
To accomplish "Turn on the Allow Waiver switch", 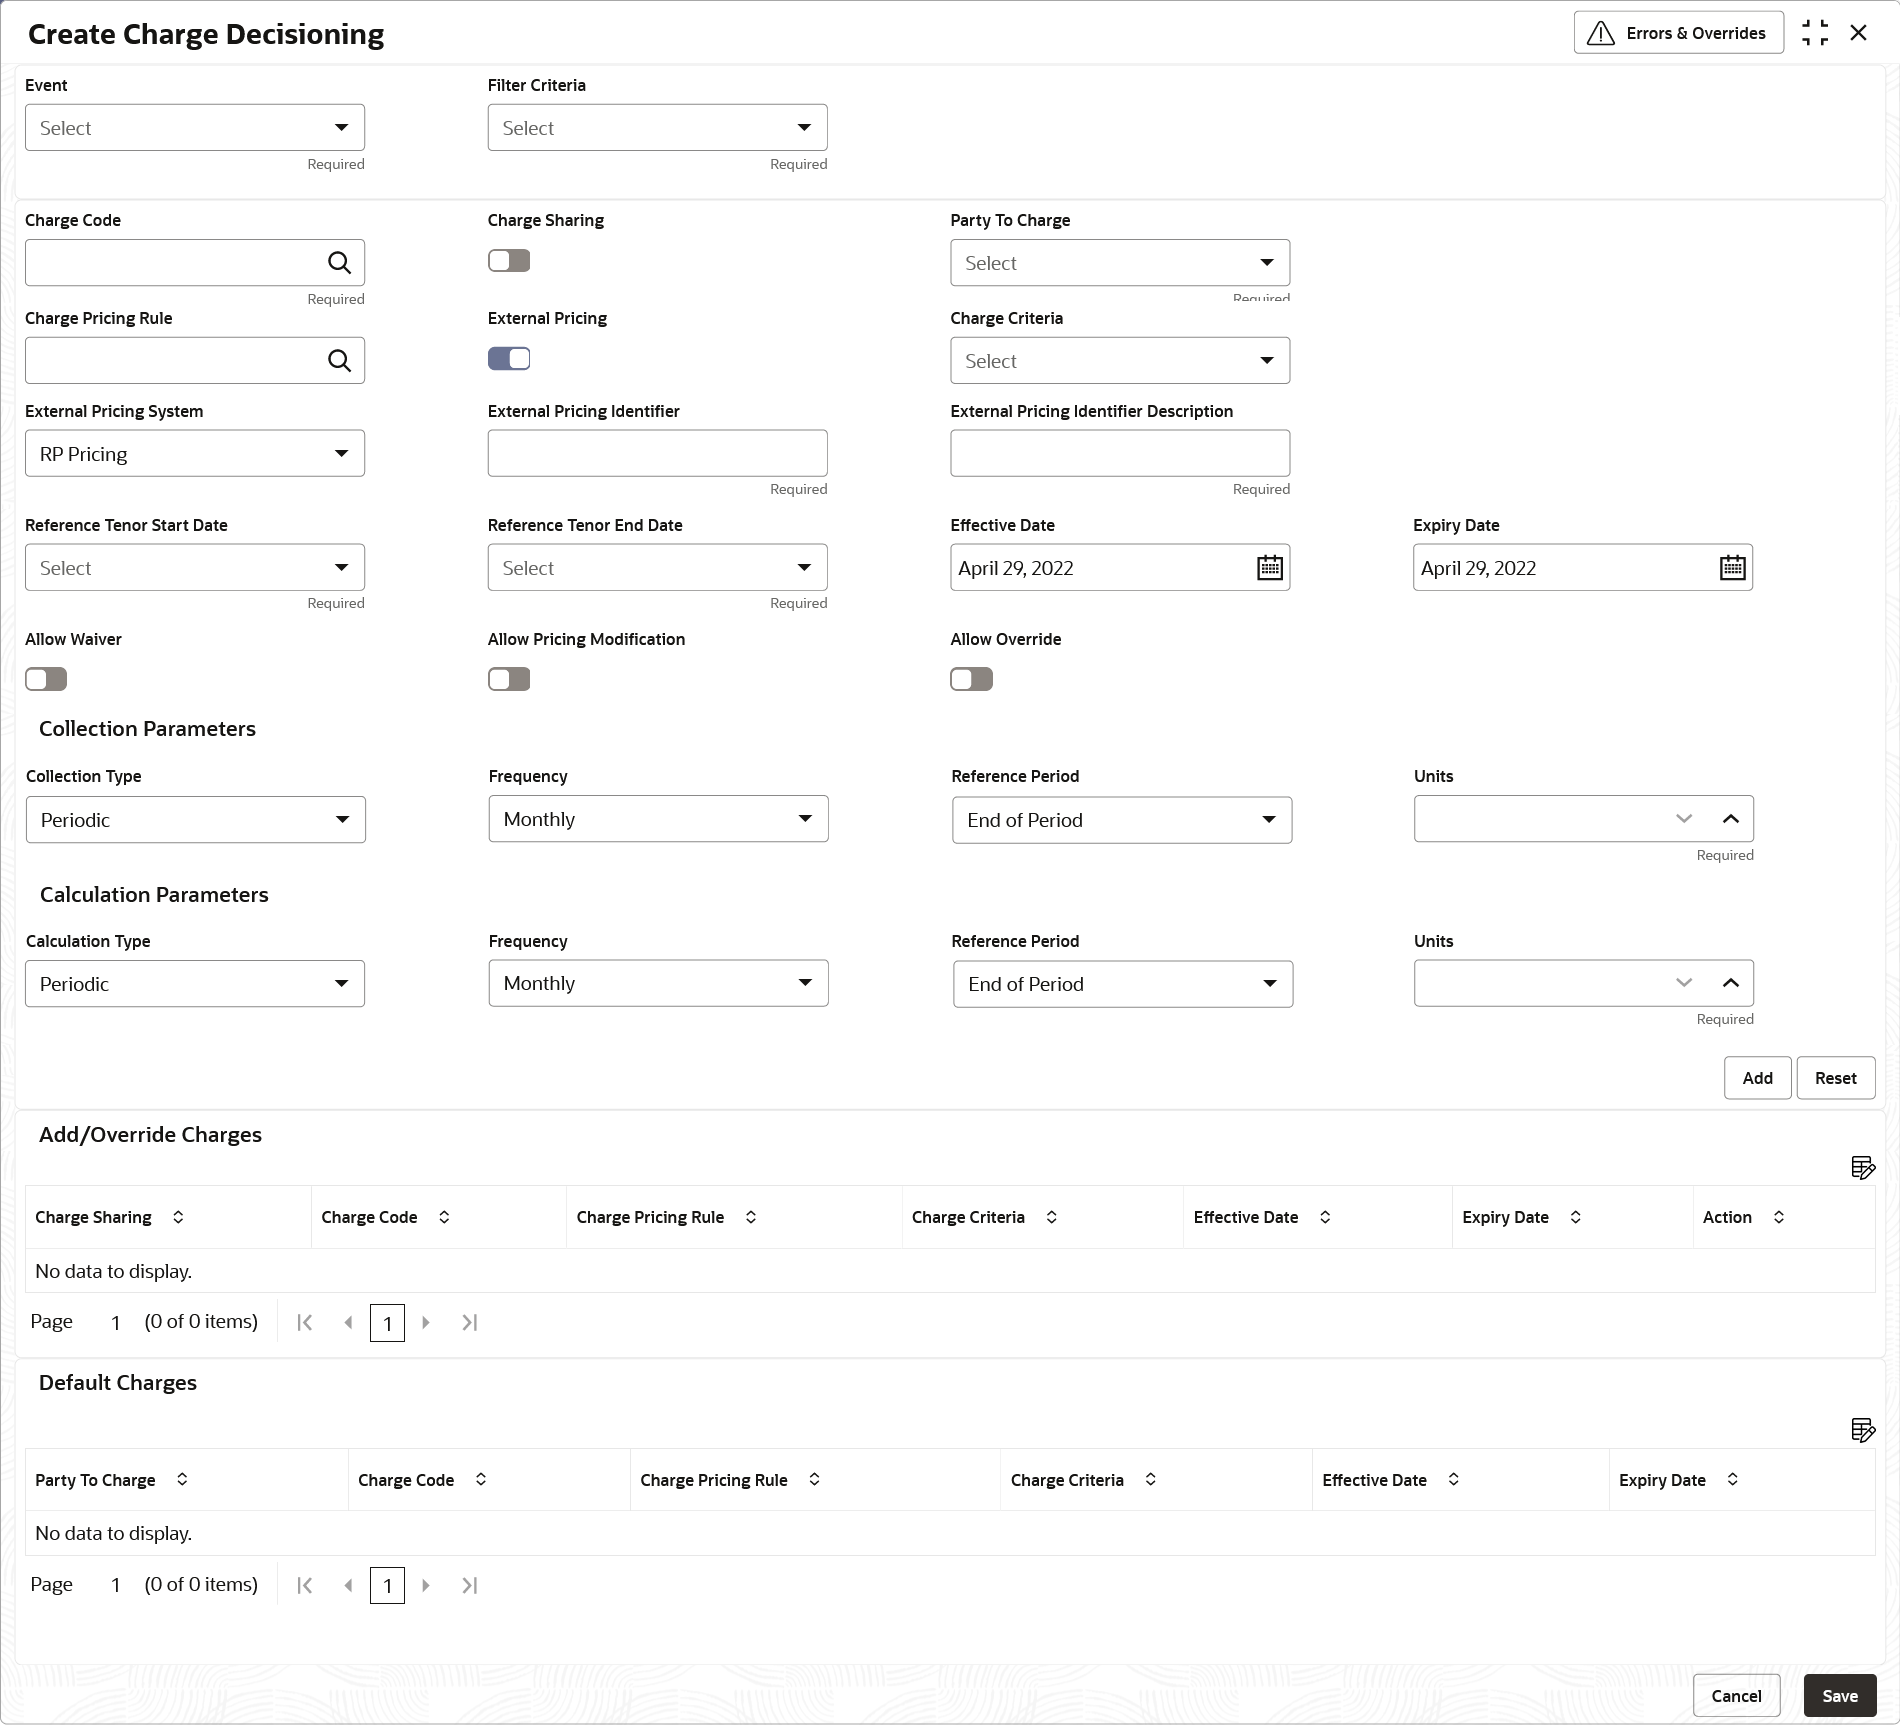I will 46,680.
